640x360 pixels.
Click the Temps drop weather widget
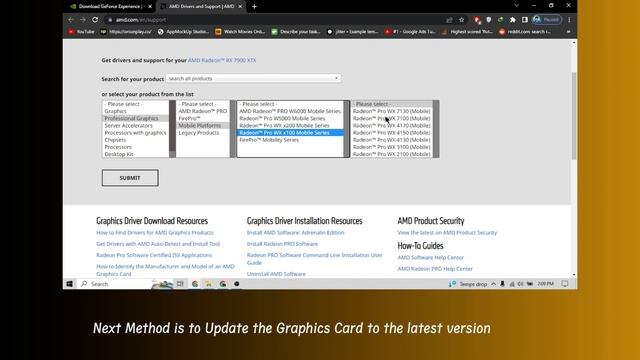[468, 284]
